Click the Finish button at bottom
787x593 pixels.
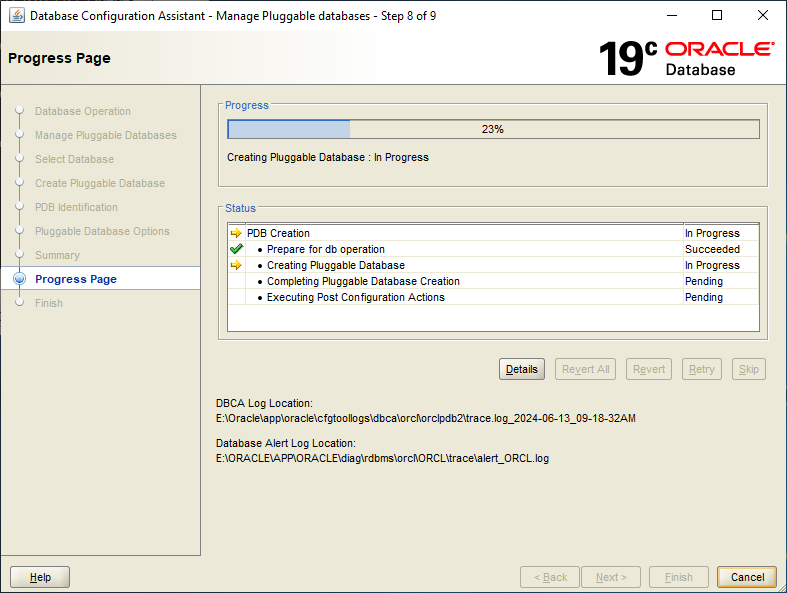click(x=679, y=577)
